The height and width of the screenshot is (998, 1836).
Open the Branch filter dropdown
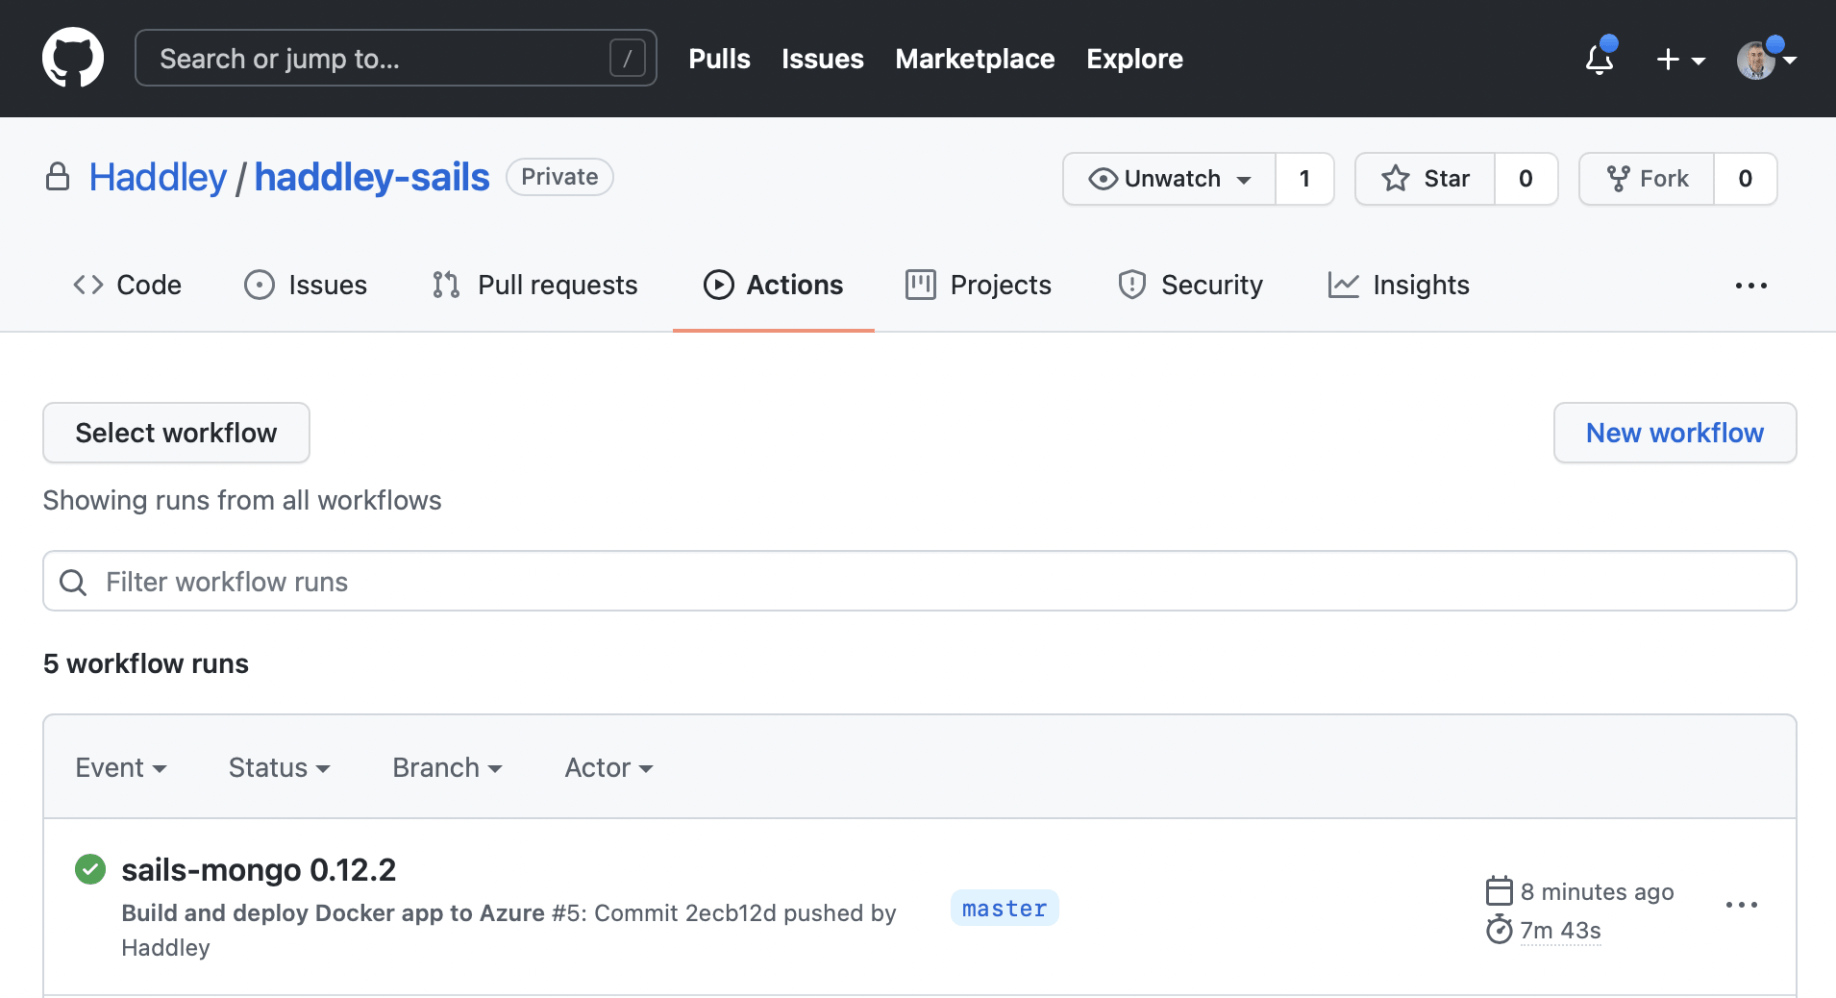[x=447, y=768]
